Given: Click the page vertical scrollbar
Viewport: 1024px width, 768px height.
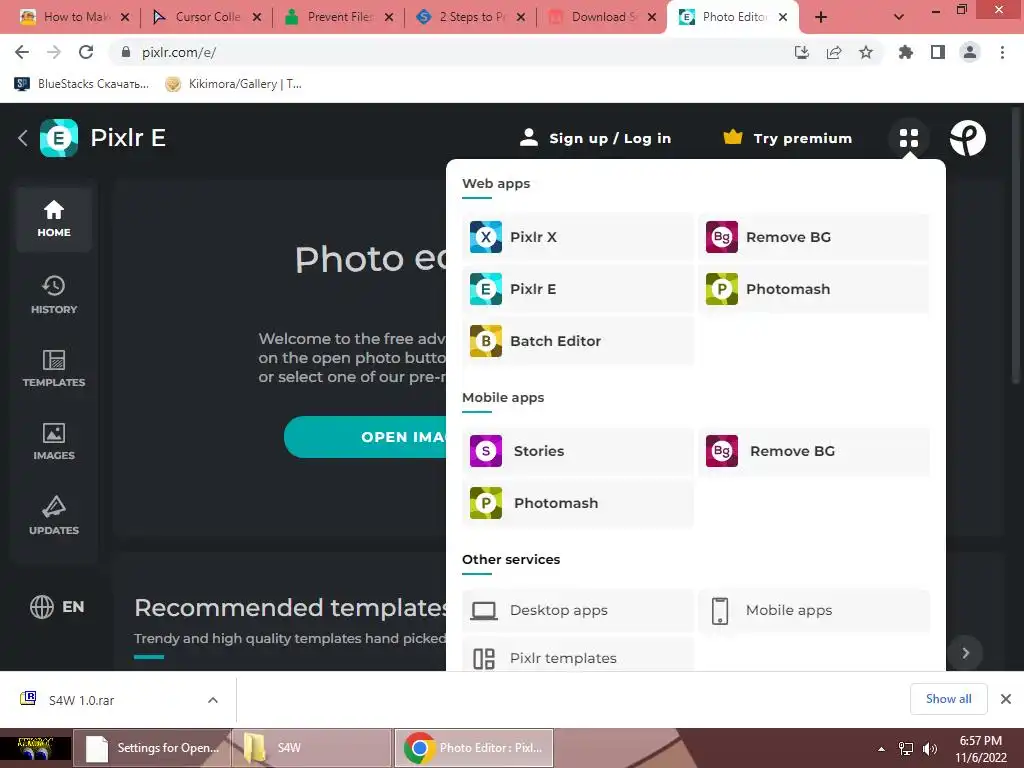Looking at the screenshot, I should [1016, 245].
